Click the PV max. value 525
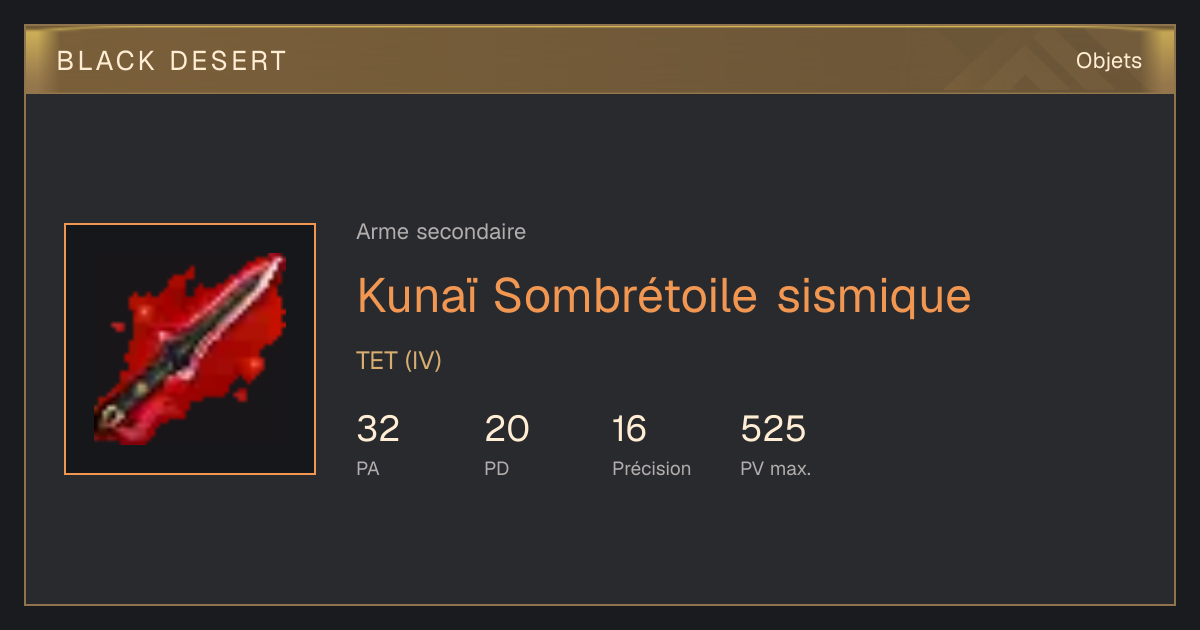 773,429
